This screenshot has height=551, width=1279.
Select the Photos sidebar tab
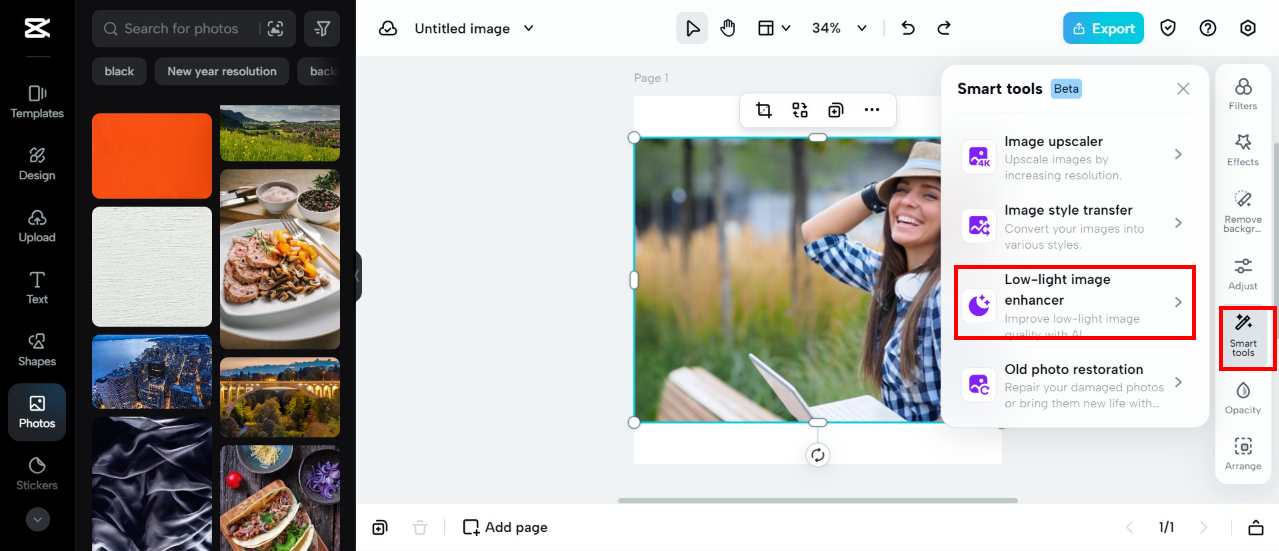coord(37,412)
